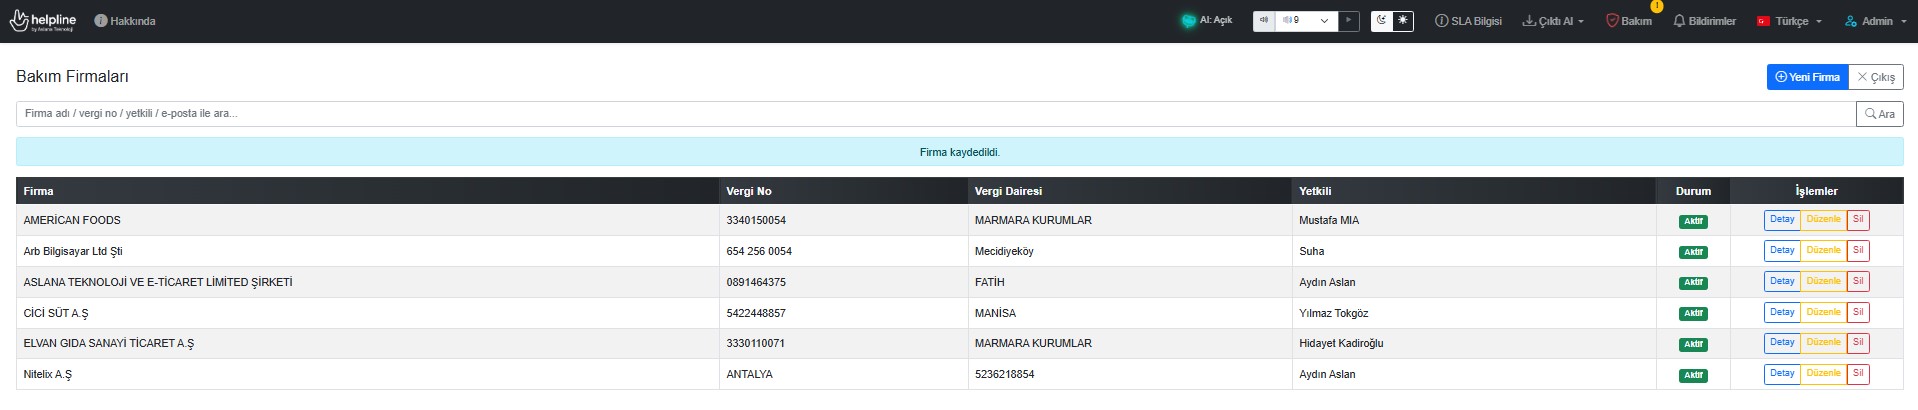This screenshot has height=410, width=1918.
Task: Expand the voice selection dropdown showing 9
Action: [x=1307, y=20]
